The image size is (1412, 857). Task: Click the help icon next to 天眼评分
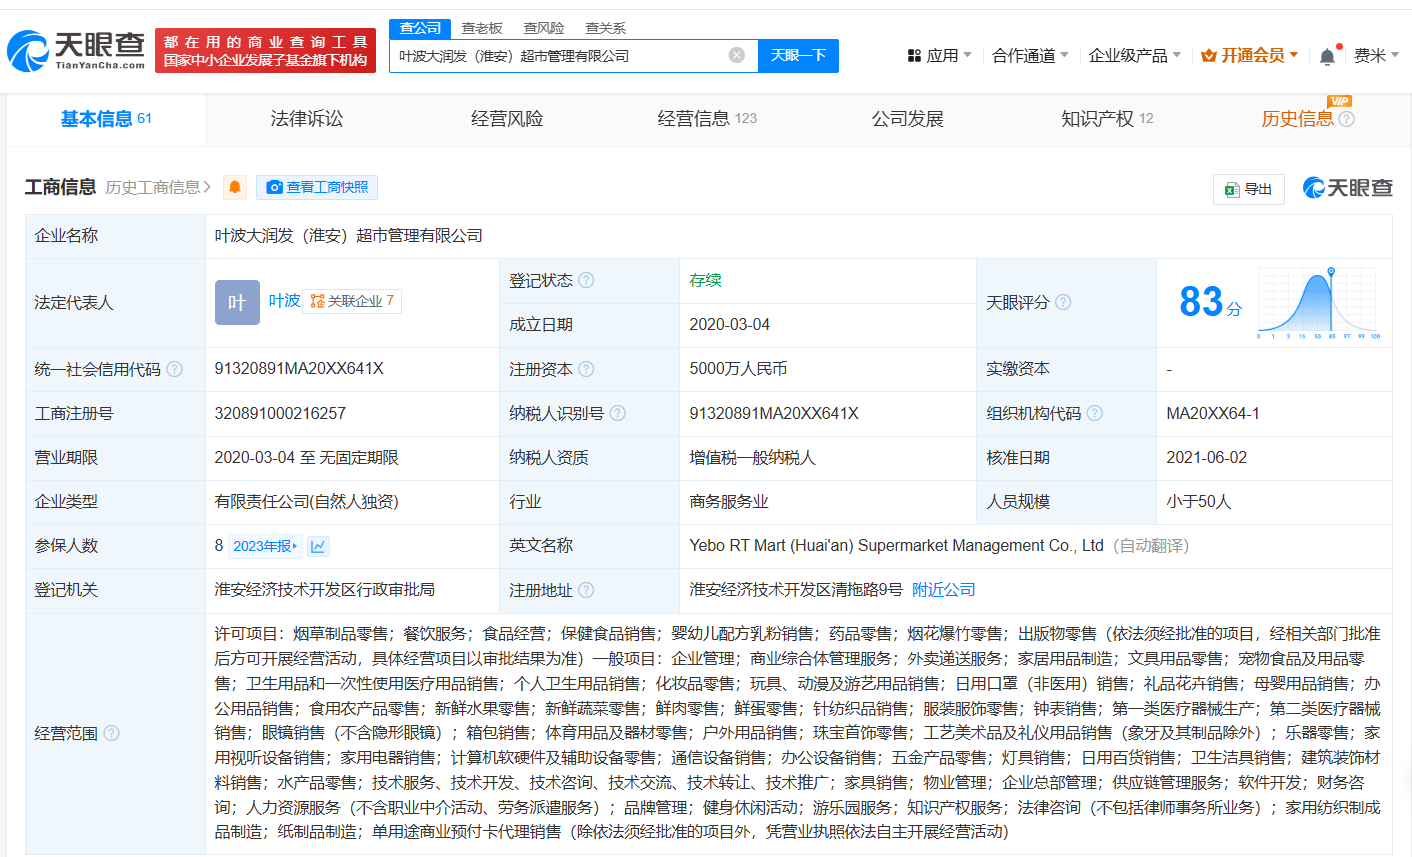click(1063, 302)
